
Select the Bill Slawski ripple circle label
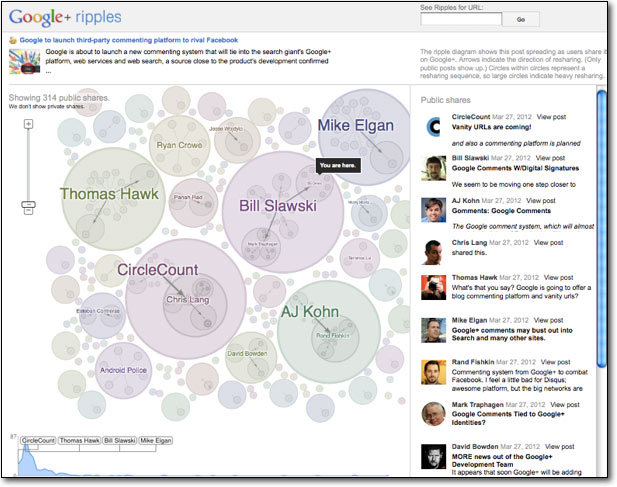point(278,206)
